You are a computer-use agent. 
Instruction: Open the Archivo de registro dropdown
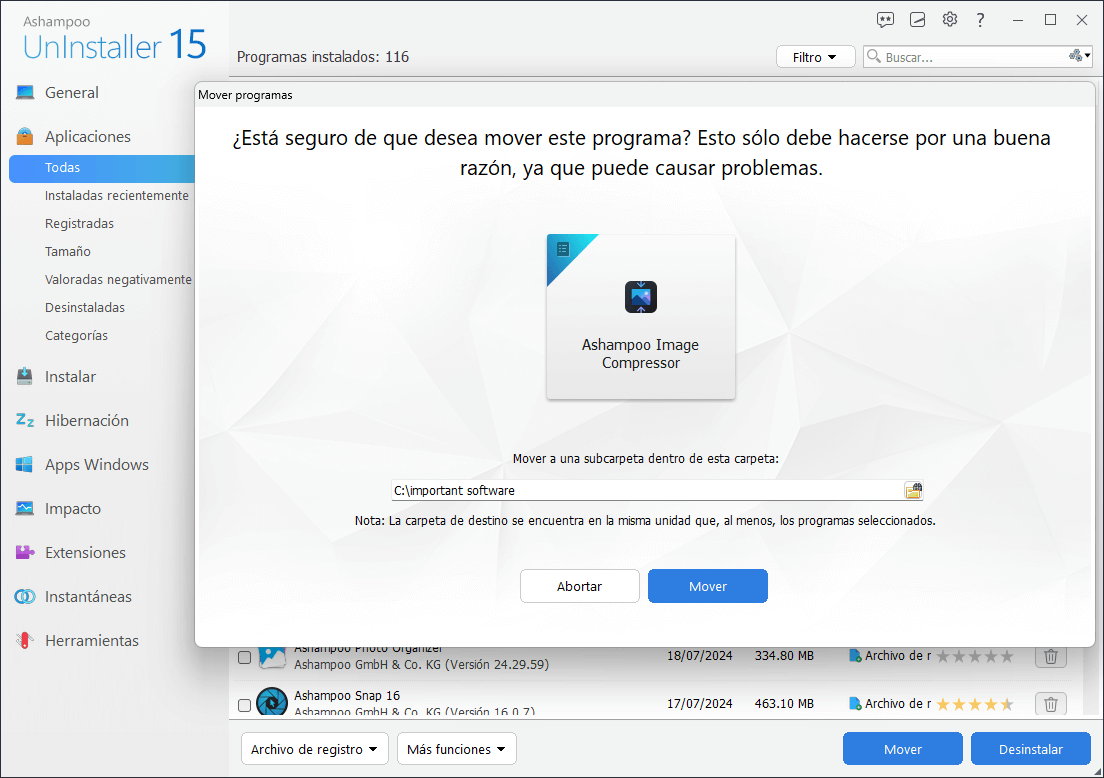315,749
